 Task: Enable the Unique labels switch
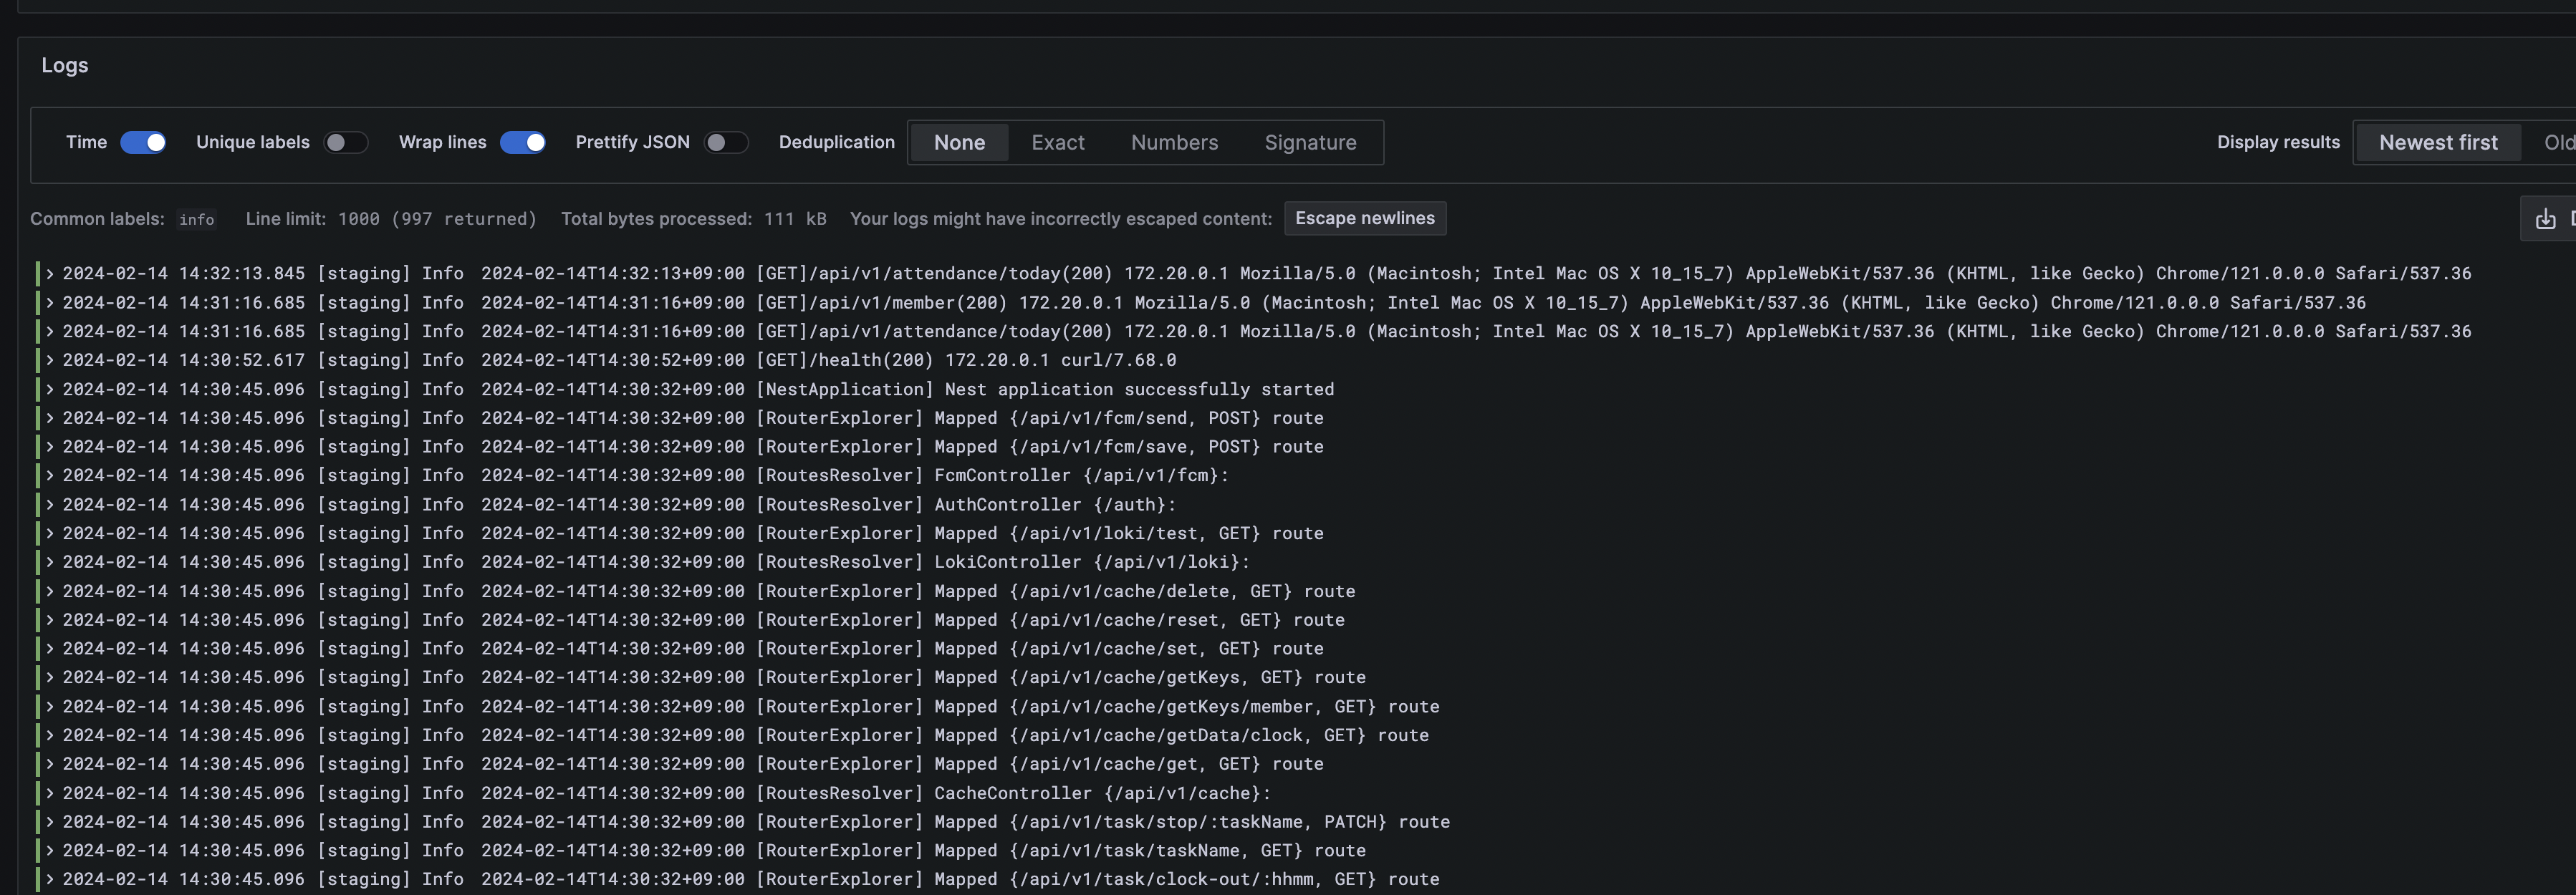pos(346,142)
